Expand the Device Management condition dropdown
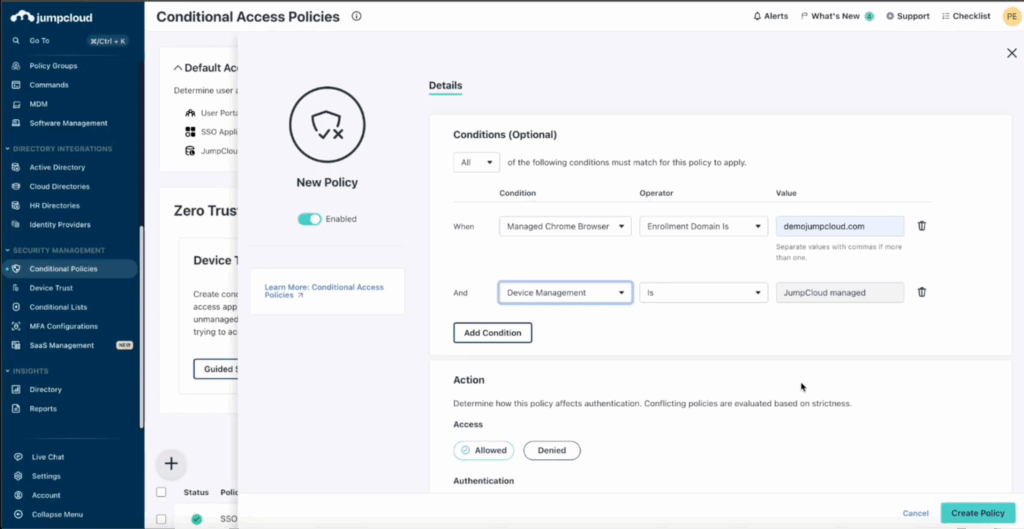 pyautogui.click(x=565, y=293)
